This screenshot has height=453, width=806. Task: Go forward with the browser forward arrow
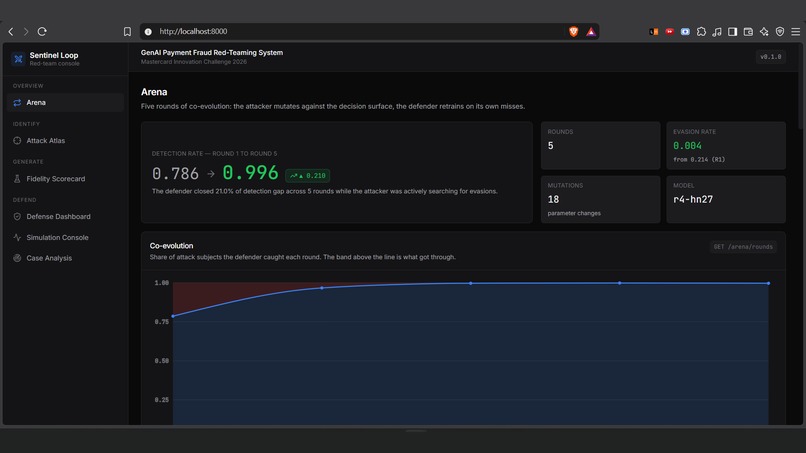click(x=26, y=31)
